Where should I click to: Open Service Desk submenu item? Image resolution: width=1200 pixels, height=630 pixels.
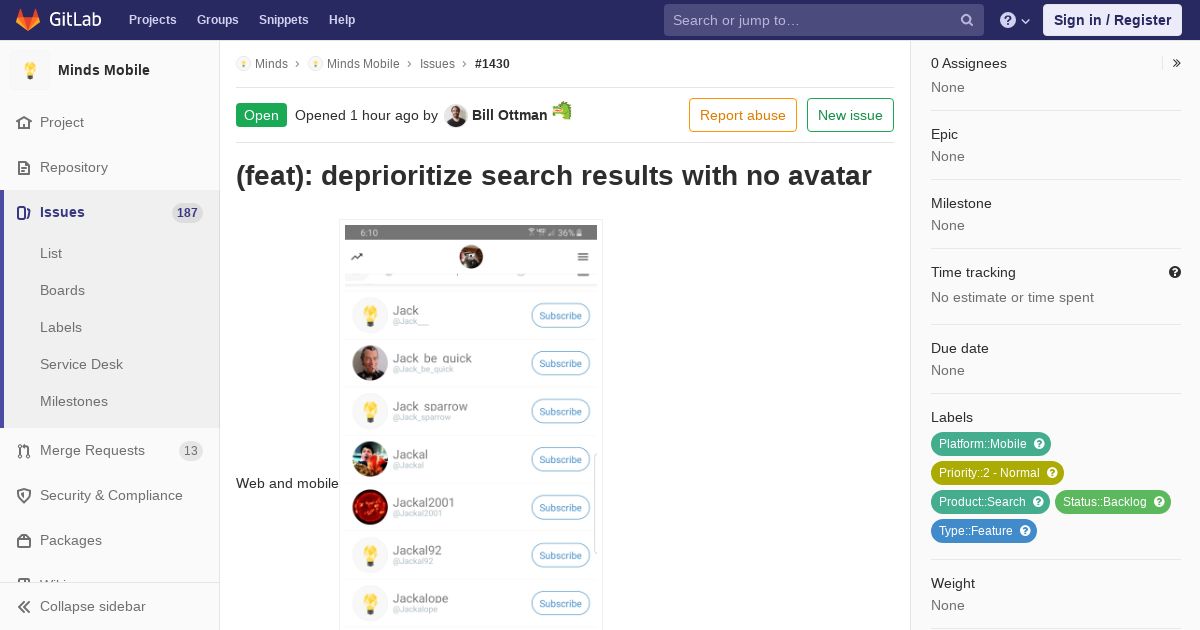(x=81, y=364)
